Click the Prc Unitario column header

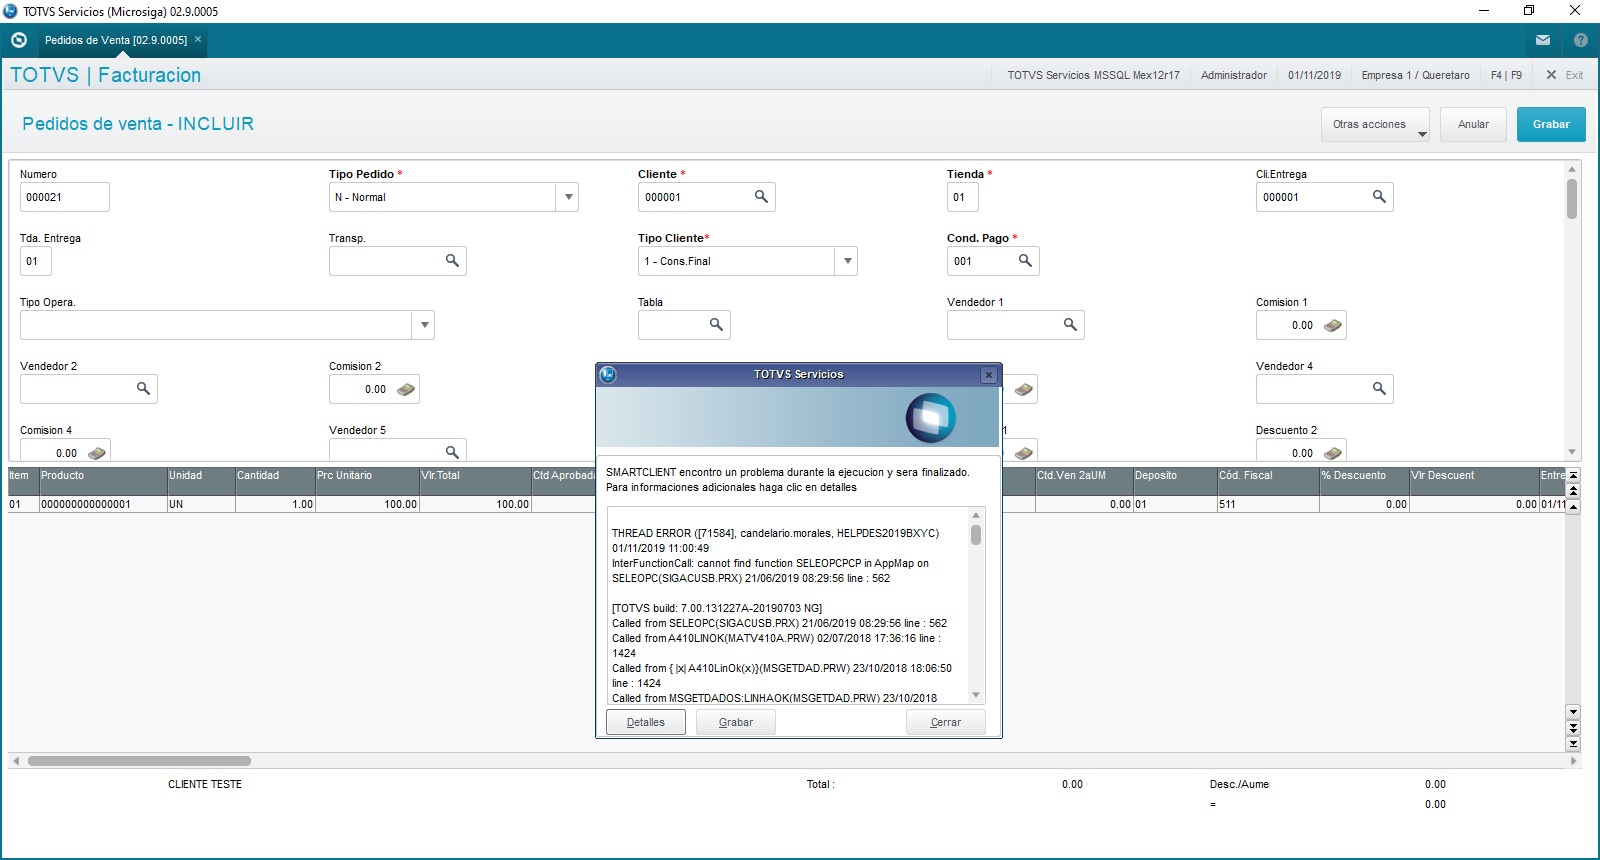point(367,481)
